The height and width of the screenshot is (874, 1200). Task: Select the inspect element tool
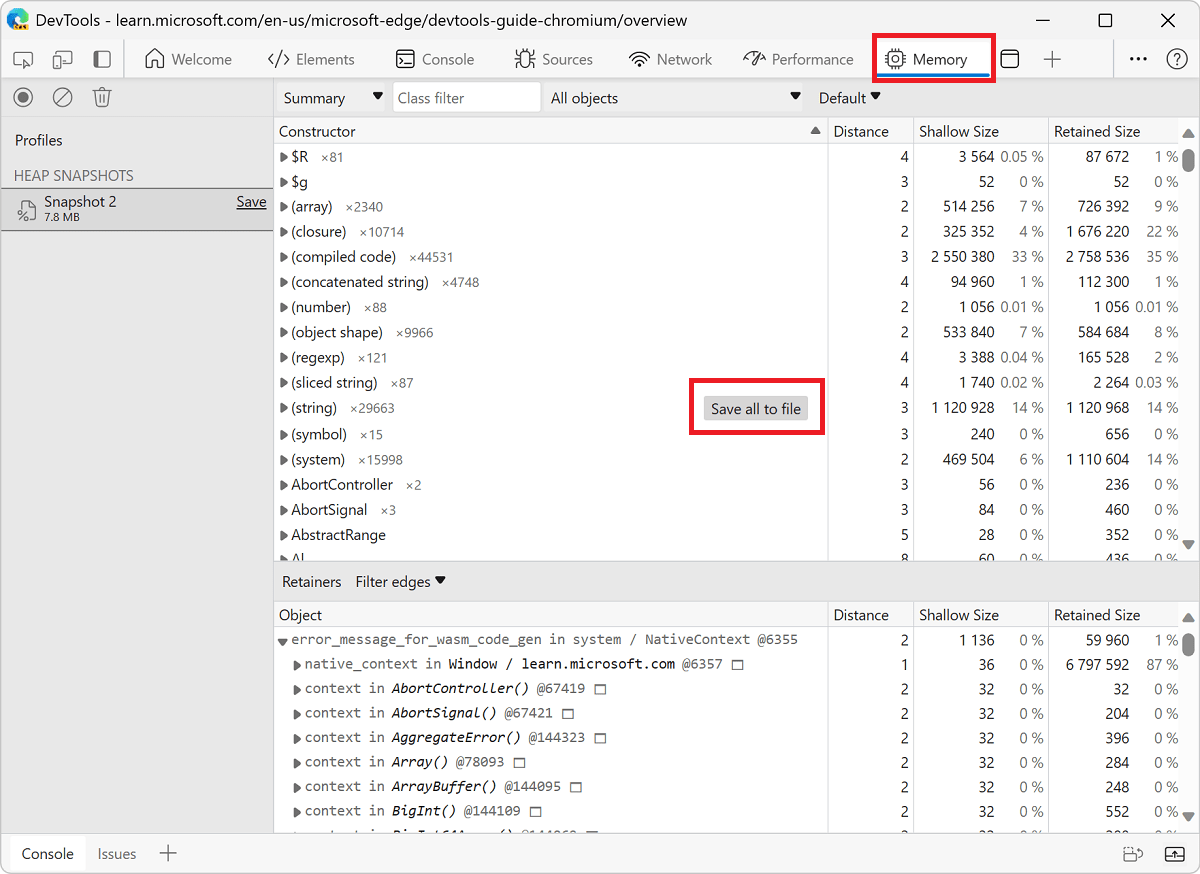[22, 59]
